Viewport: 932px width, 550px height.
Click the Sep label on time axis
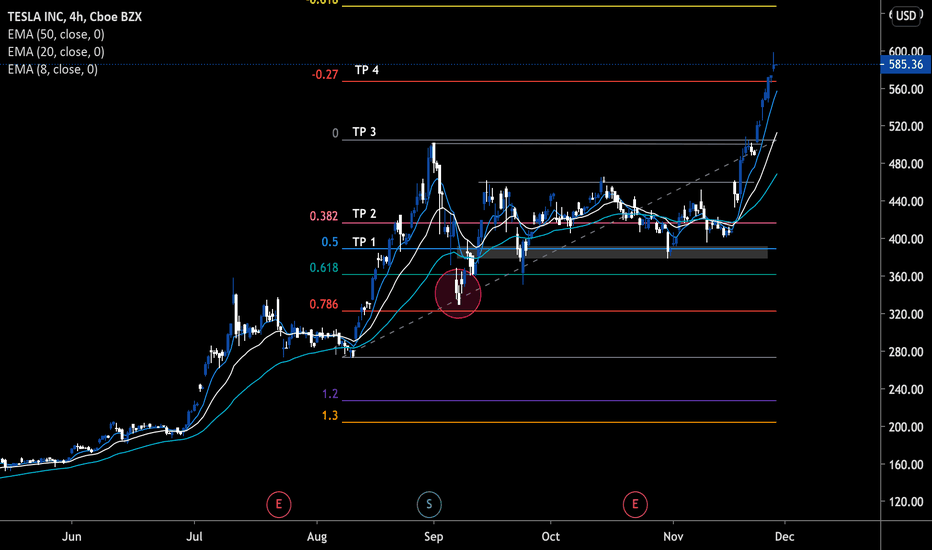(433, 536)
